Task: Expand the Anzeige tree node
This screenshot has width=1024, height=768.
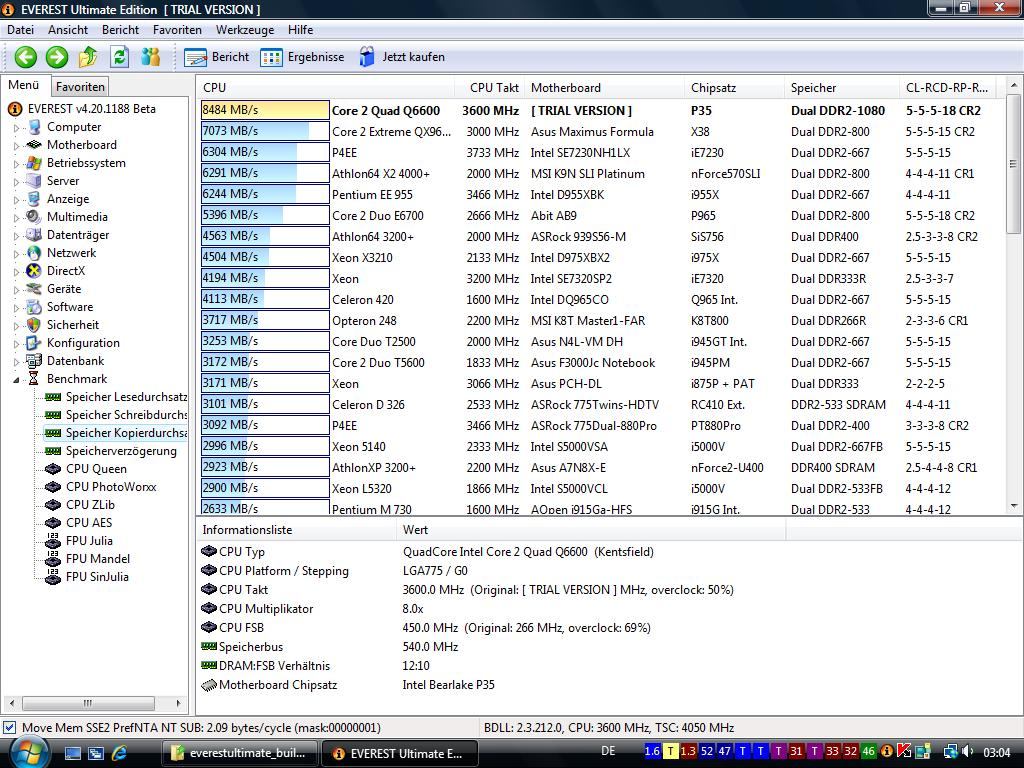Action: point(16,200)
